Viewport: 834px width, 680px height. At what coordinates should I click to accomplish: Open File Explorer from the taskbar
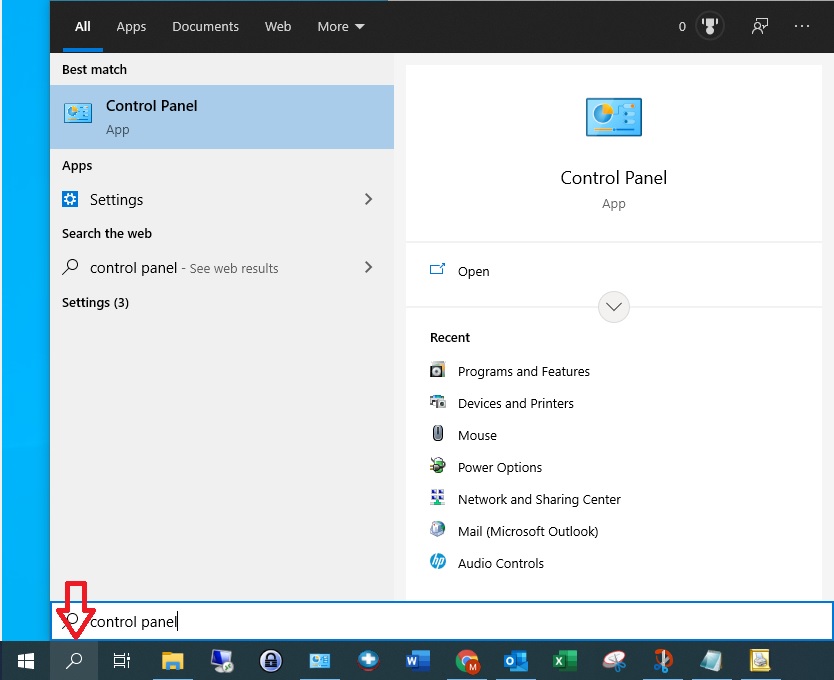(x=172, y=661)
